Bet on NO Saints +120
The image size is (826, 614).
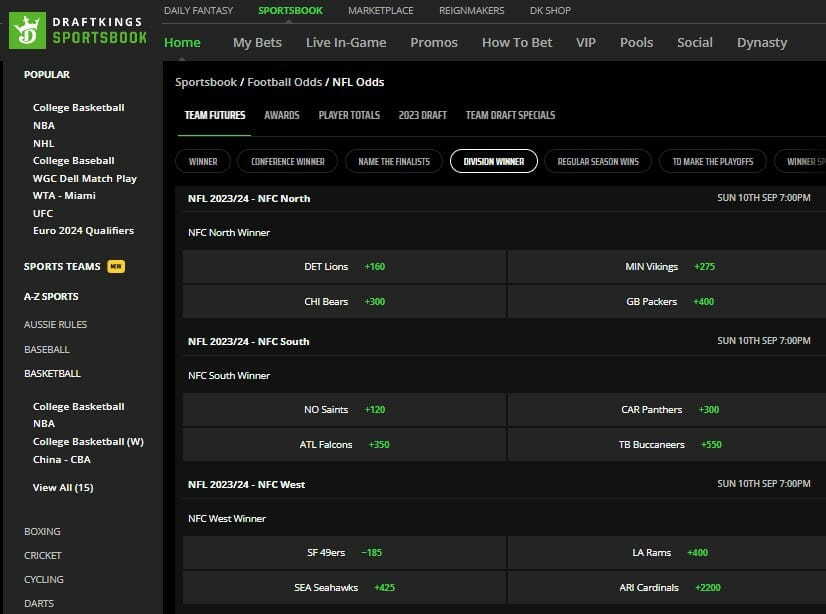tap(345, 410)
